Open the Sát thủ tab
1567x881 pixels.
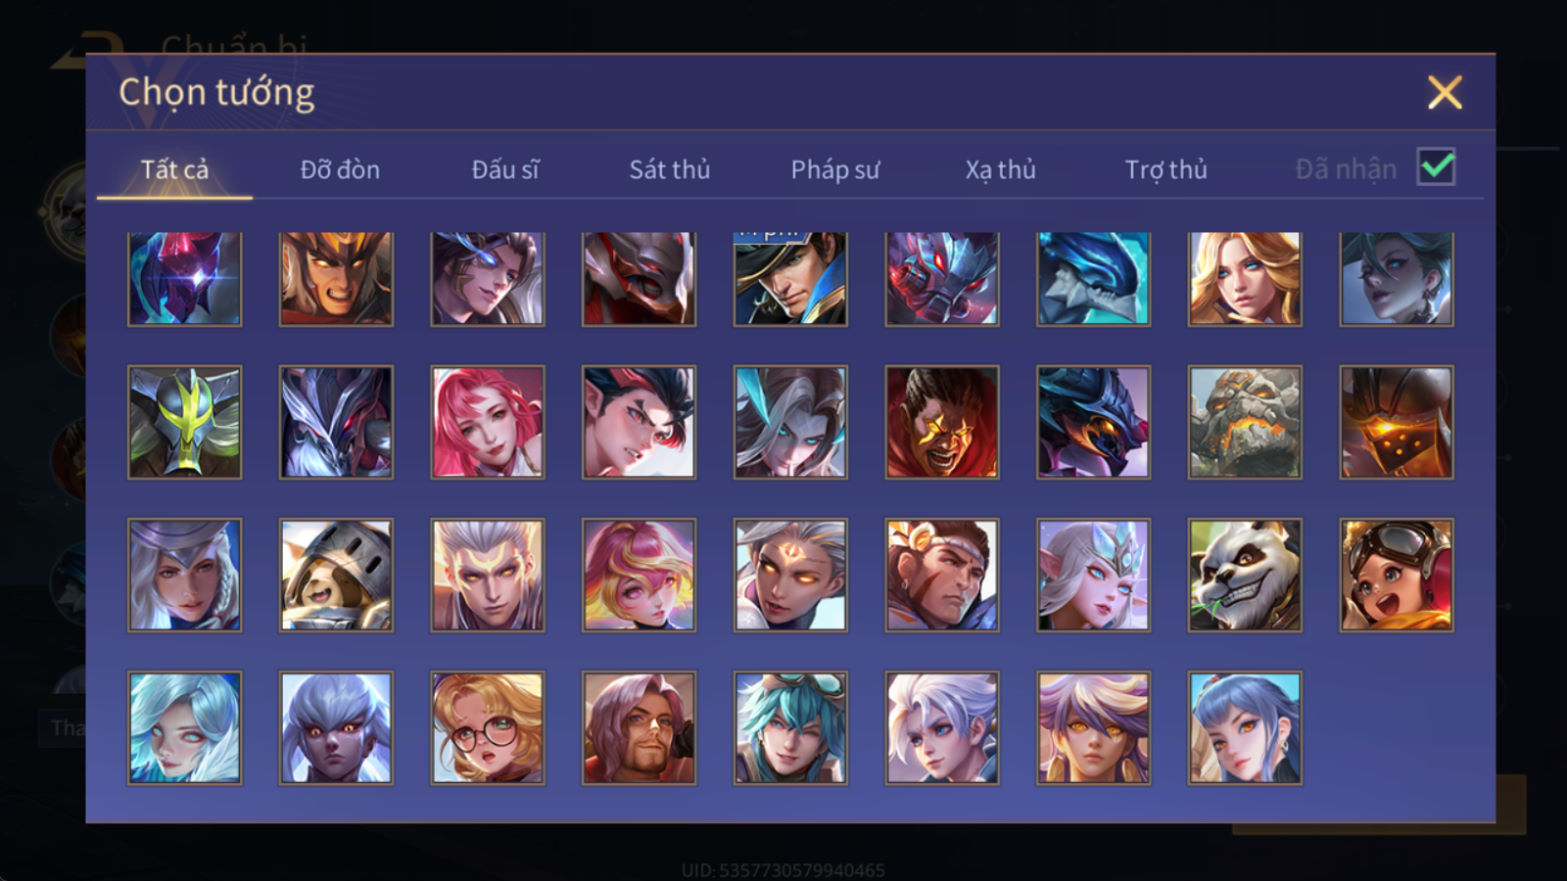670,170
